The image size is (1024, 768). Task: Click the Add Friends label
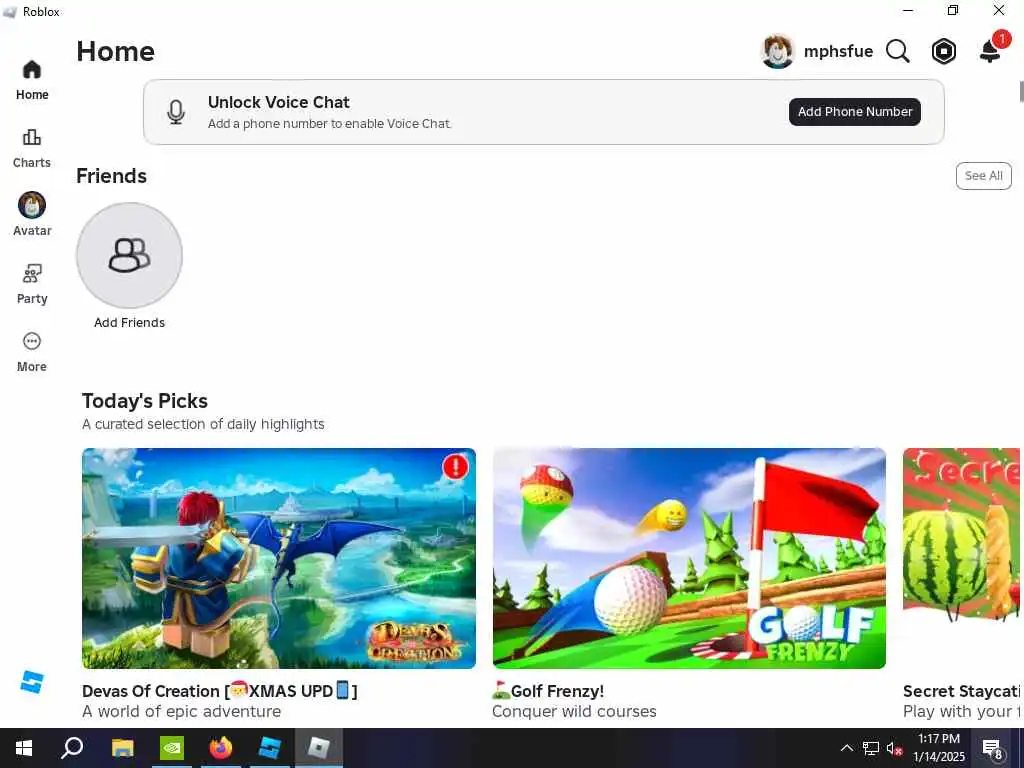[x=129, y=323]
